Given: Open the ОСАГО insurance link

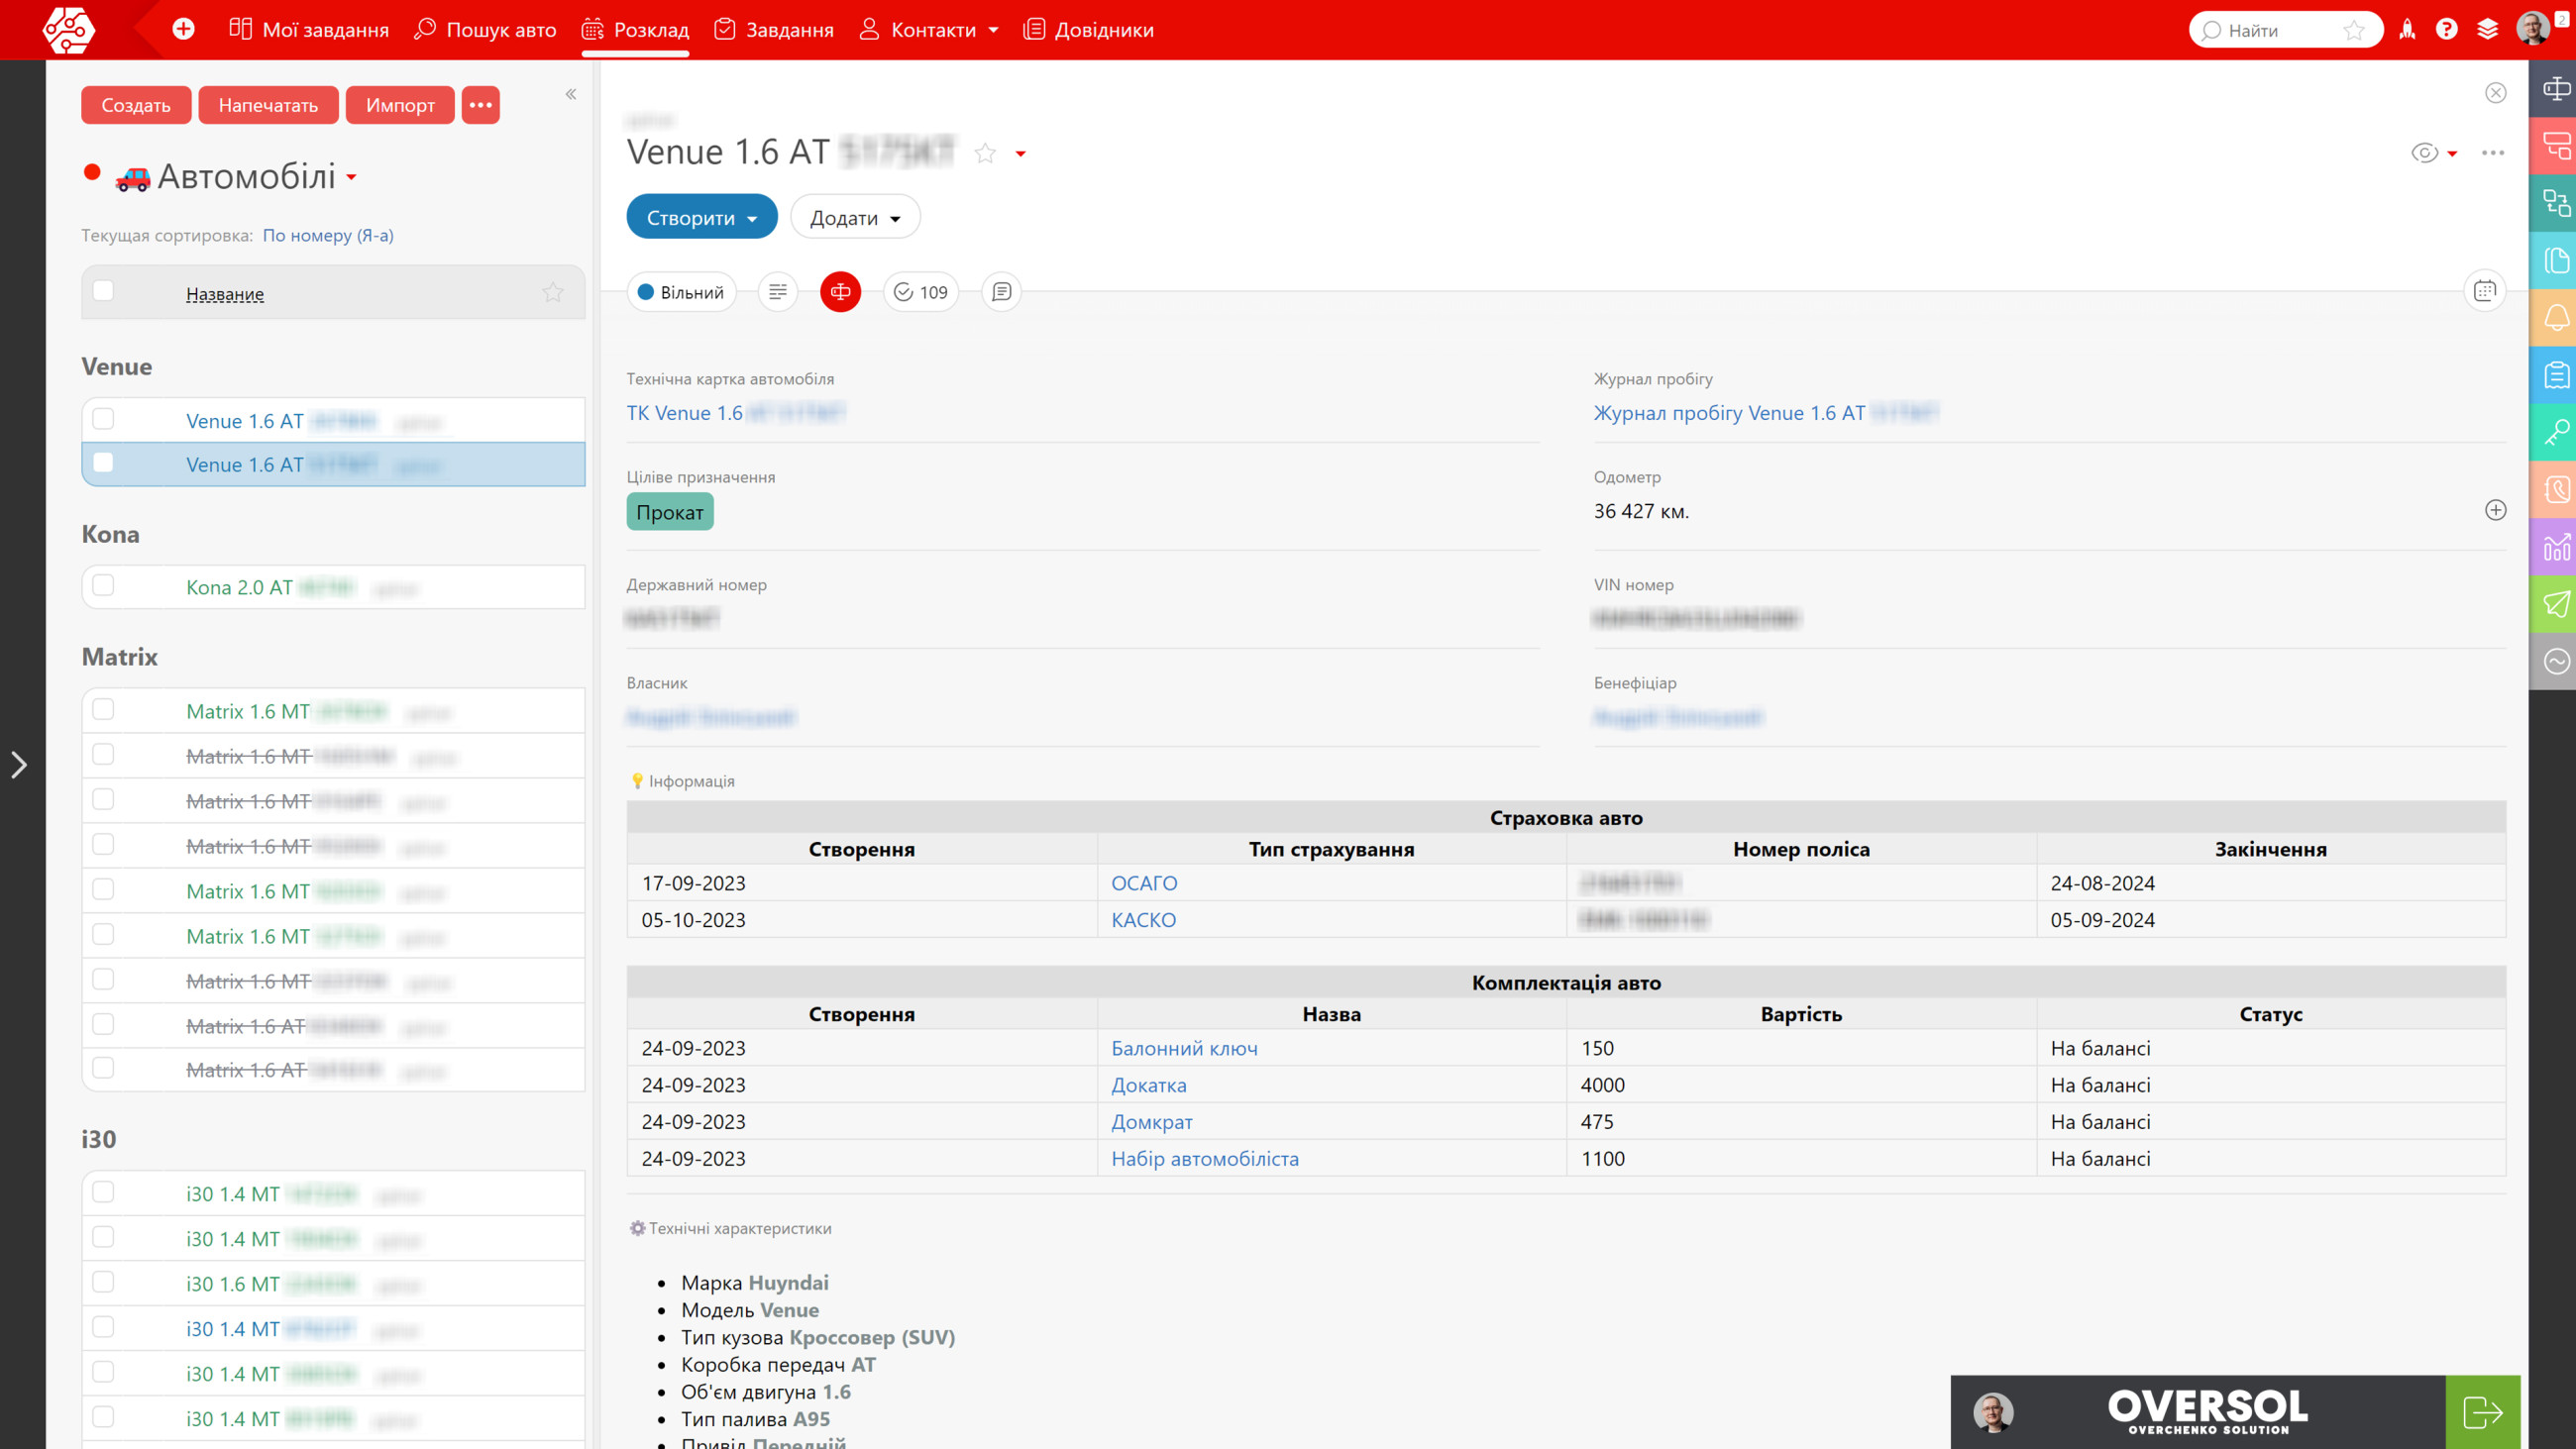Looking at the screenshot, I should tap(1144, 883).
